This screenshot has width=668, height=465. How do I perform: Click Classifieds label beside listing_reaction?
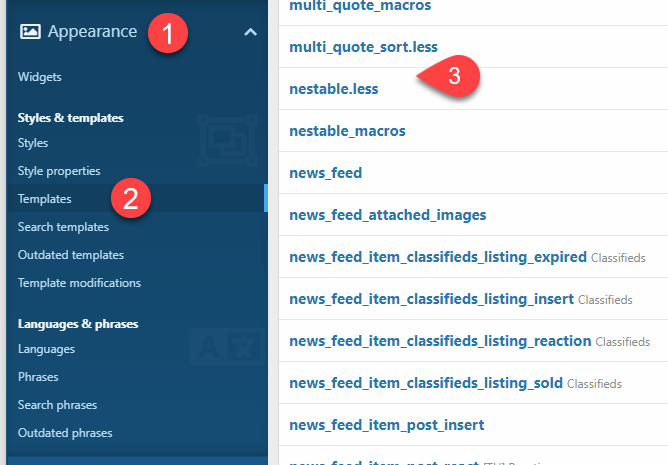click(623, 342)
